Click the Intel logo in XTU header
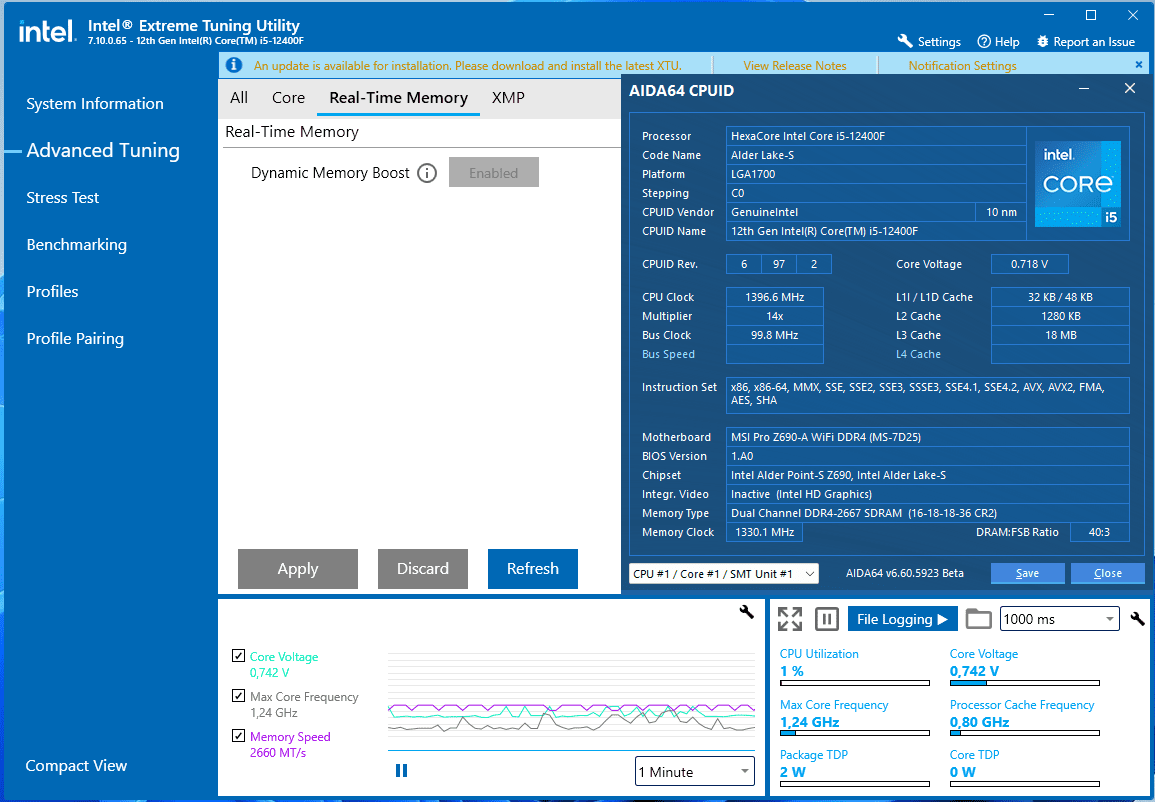The width and height of the screenshot is (1155, 802). tap(46, 31)
